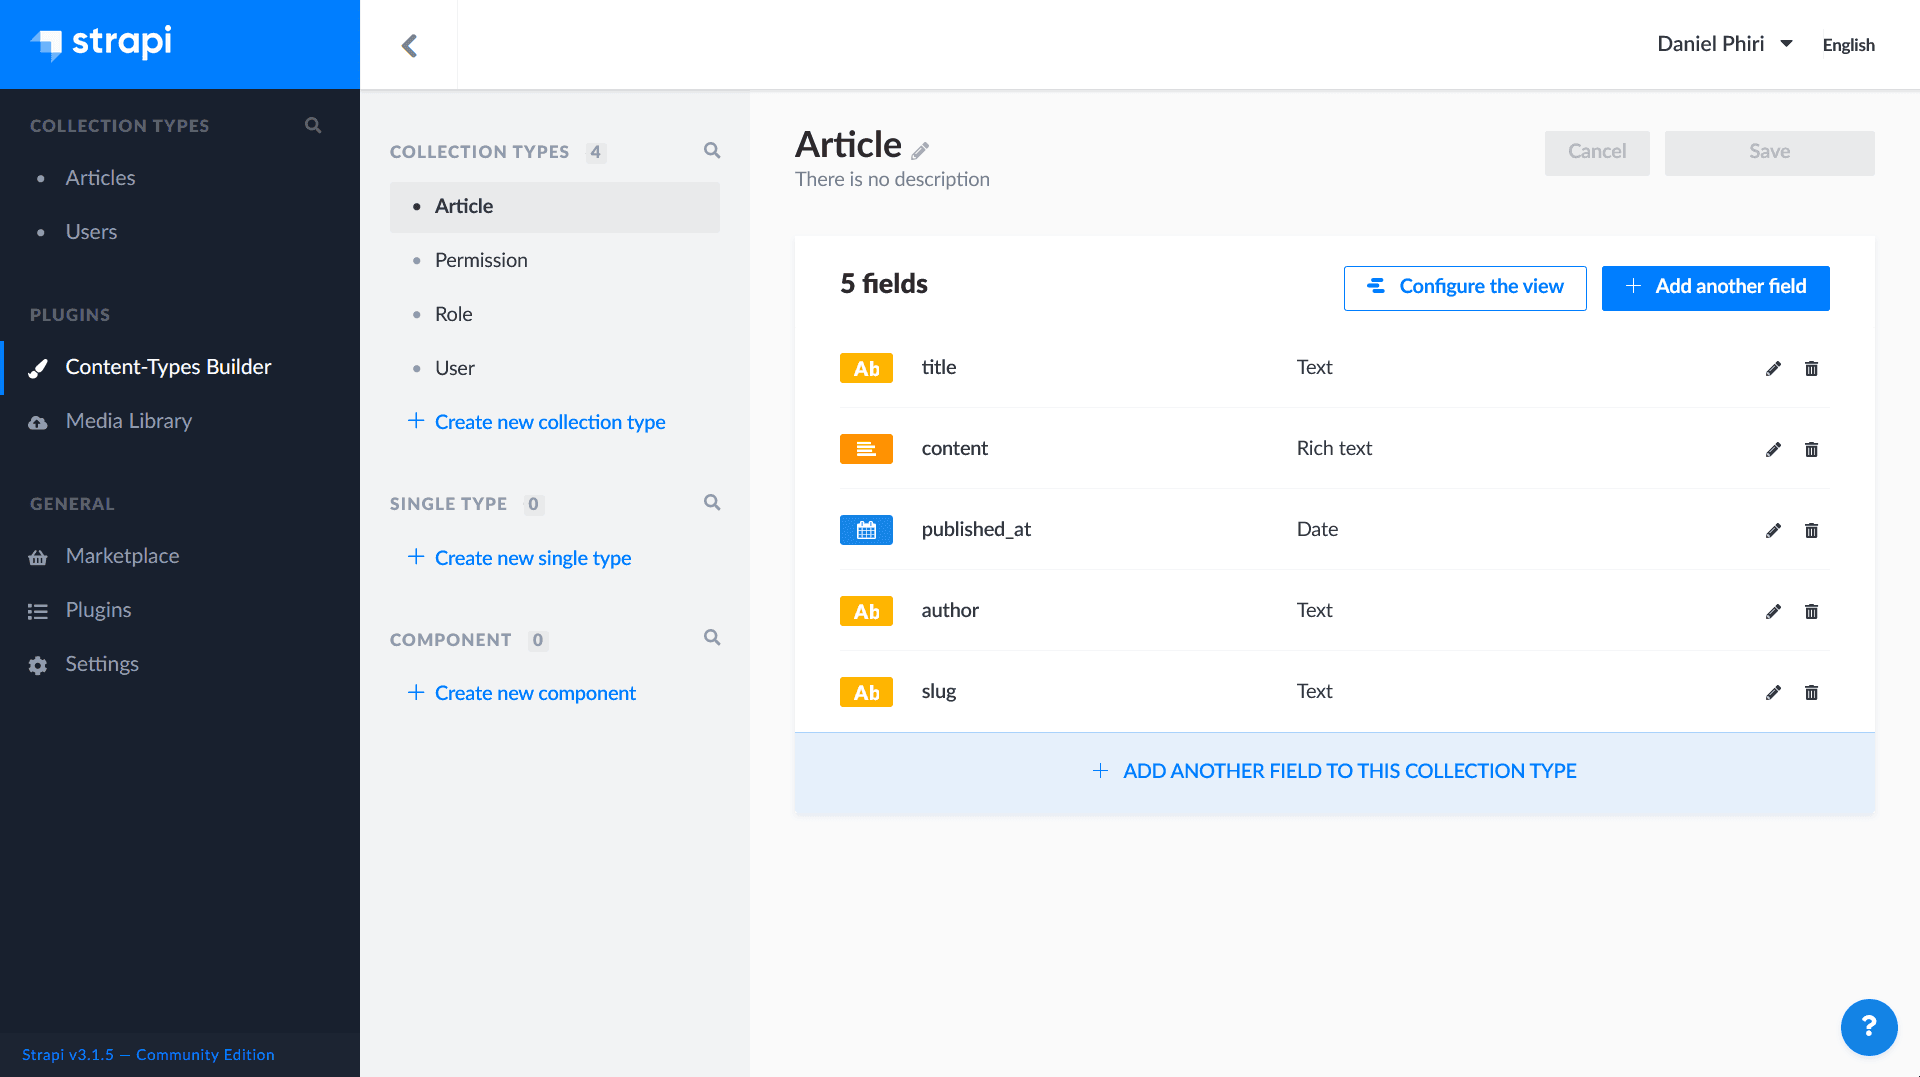Screen dimensions: 1920x1077
Task: Create new component
Action: point(522,693)
